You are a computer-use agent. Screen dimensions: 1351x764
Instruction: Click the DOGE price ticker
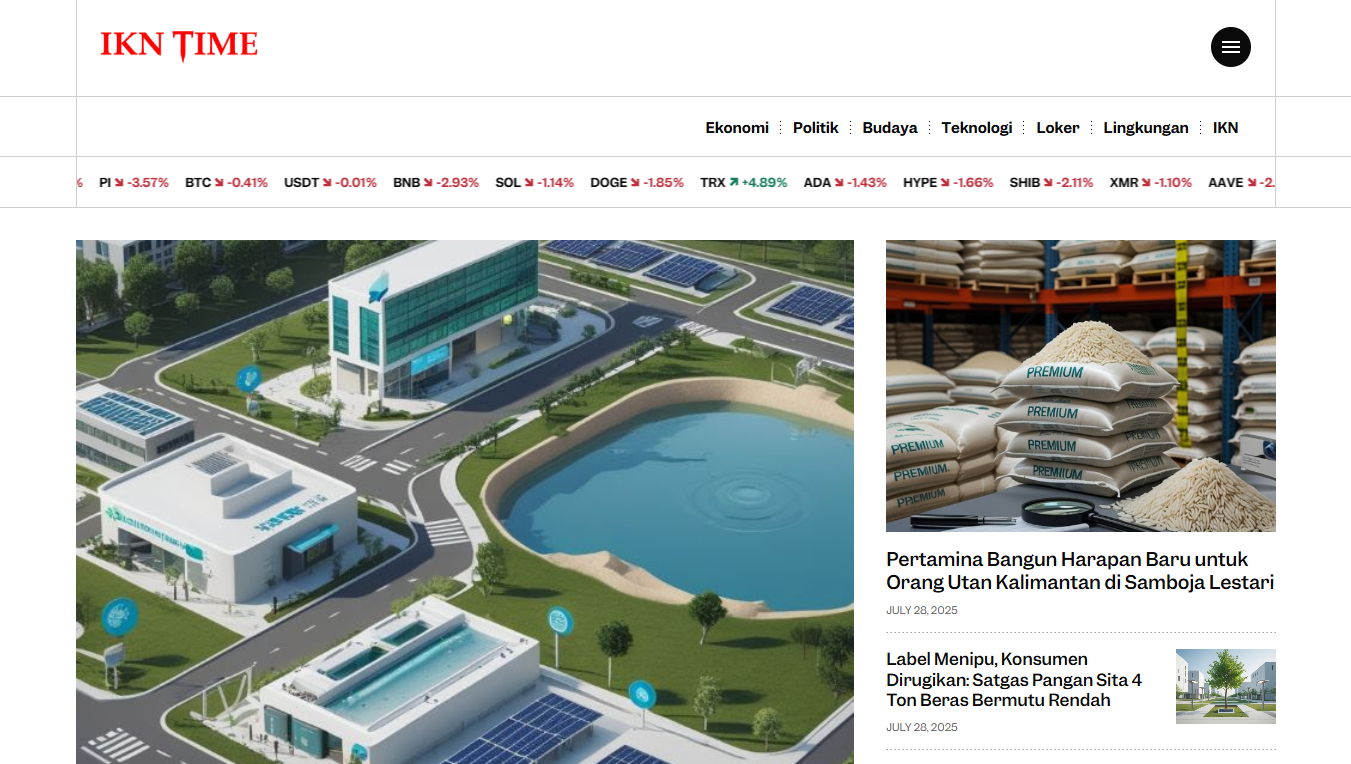click(x=636, y=183)
